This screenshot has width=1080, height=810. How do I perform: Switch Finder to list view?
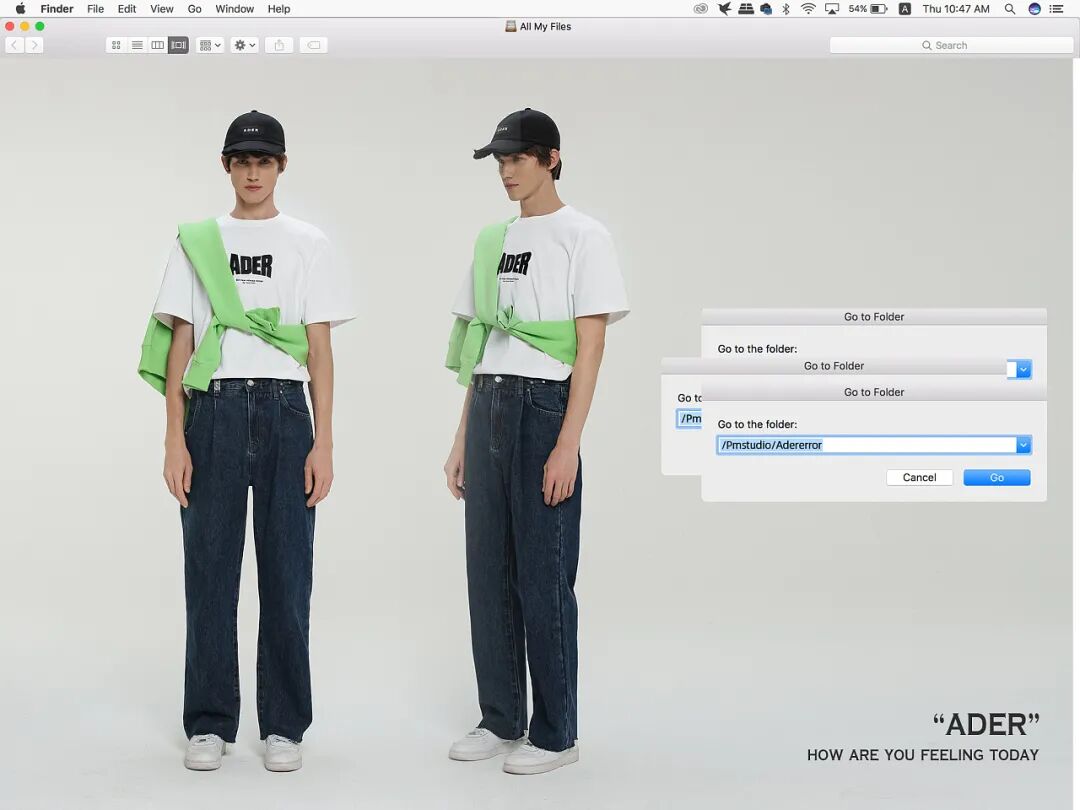pyautogui.click(x=137, y=45)
